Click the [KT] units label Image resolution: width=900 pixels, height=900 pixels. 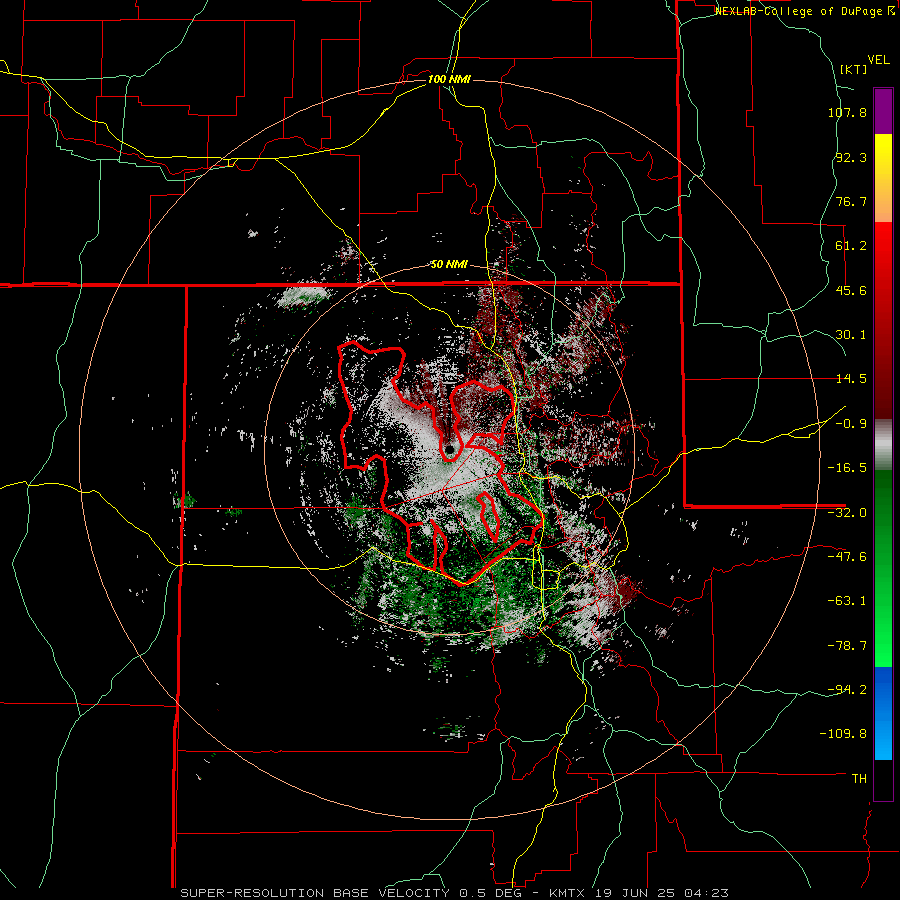853,69
